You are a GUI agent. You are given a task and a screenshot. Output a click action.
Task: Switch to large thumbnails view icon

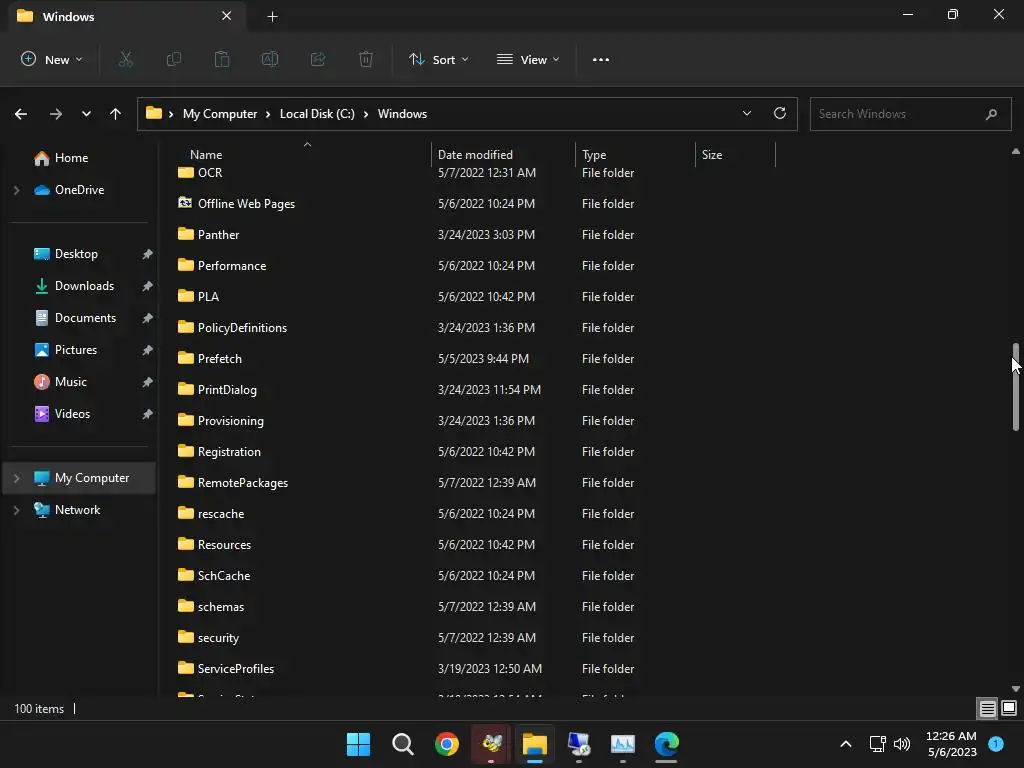click(x=1009, y=709)
